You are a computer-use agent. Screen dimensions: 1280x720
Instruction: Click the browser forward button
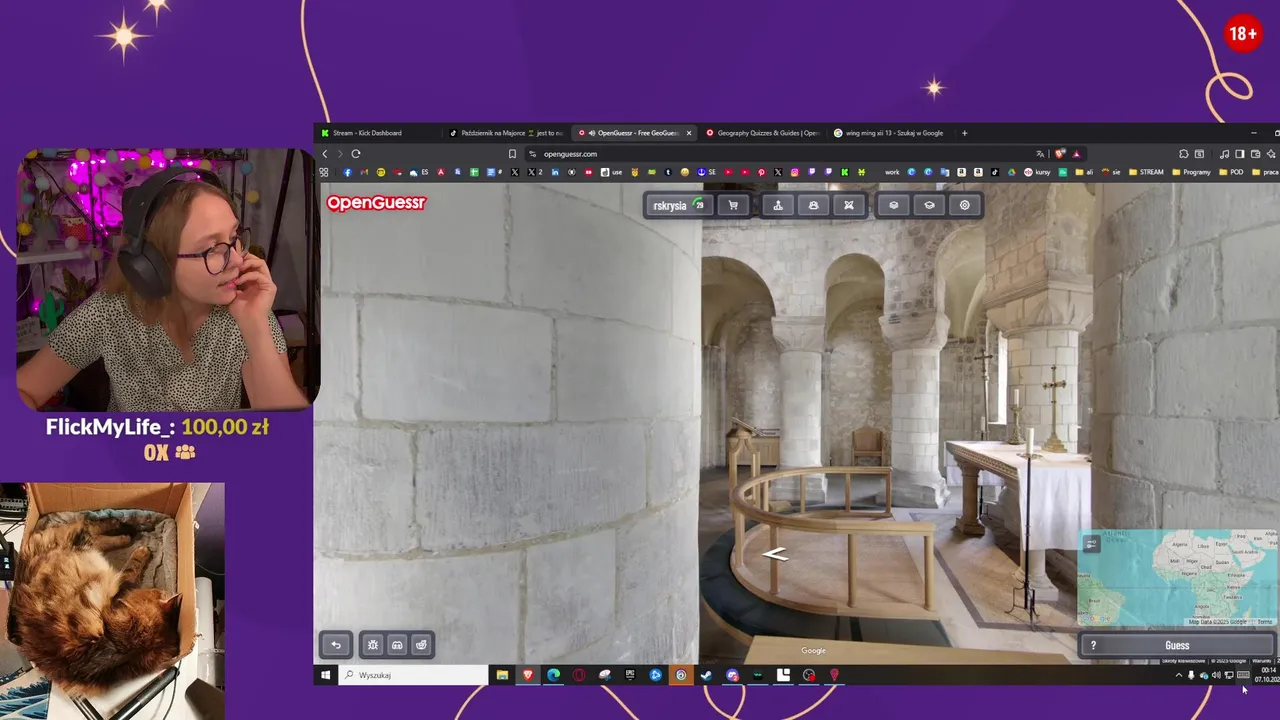click(x=340, y=154)
